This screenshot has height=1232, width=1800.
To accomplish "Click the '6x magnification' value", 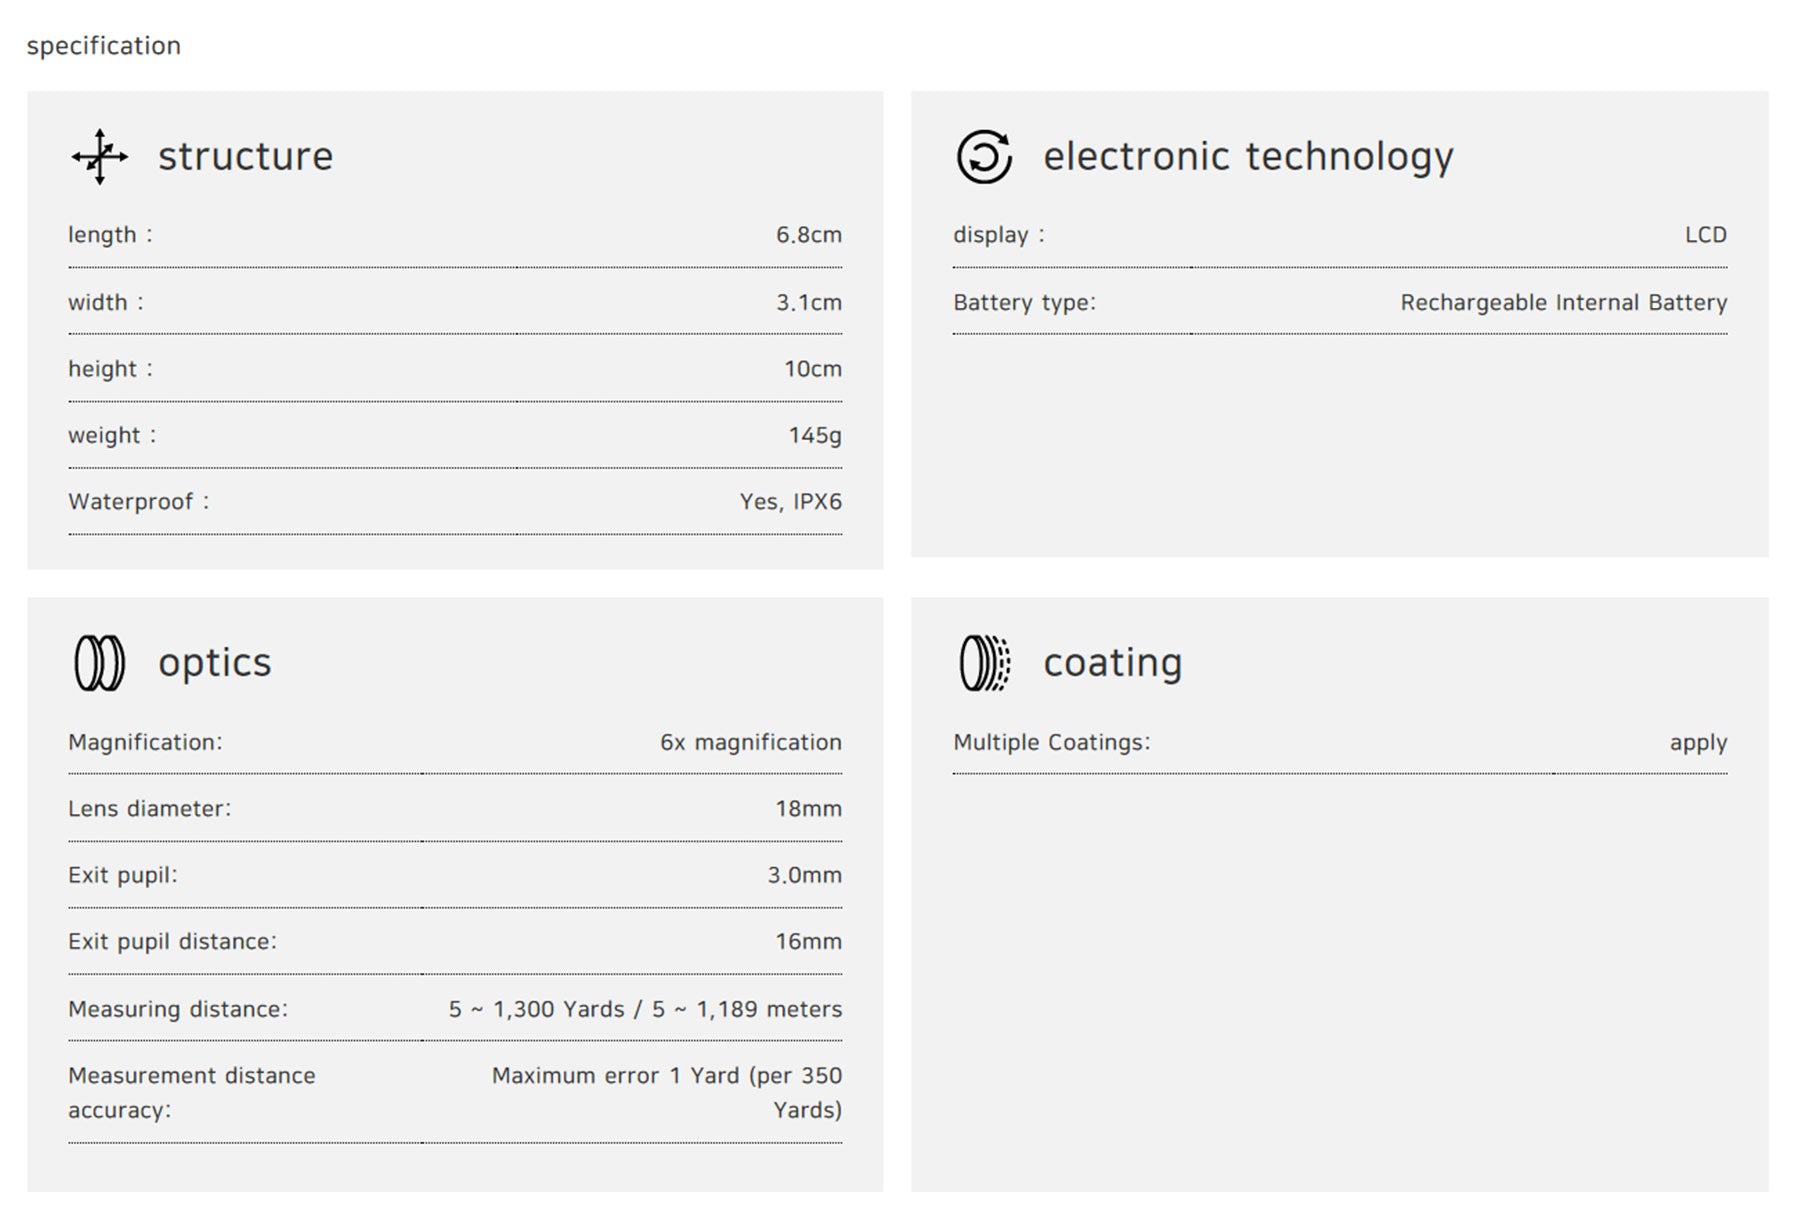I will pyautogui.click(x=750, y=743).
